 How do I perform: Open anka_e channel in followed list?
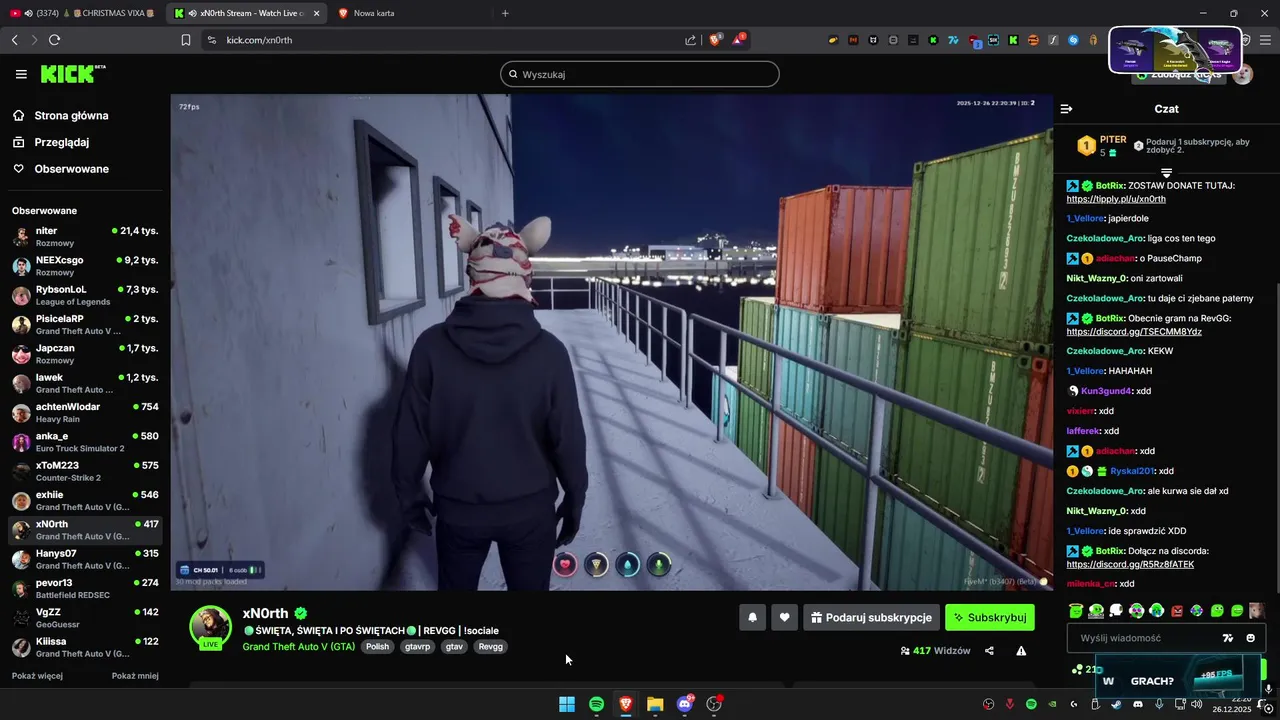pyautogui.click(x=85, y=442)
